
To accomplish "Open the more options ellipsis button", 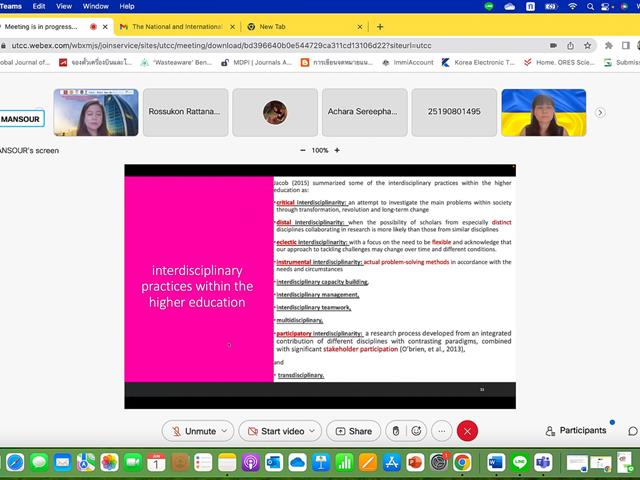I will tap(442, 431).
